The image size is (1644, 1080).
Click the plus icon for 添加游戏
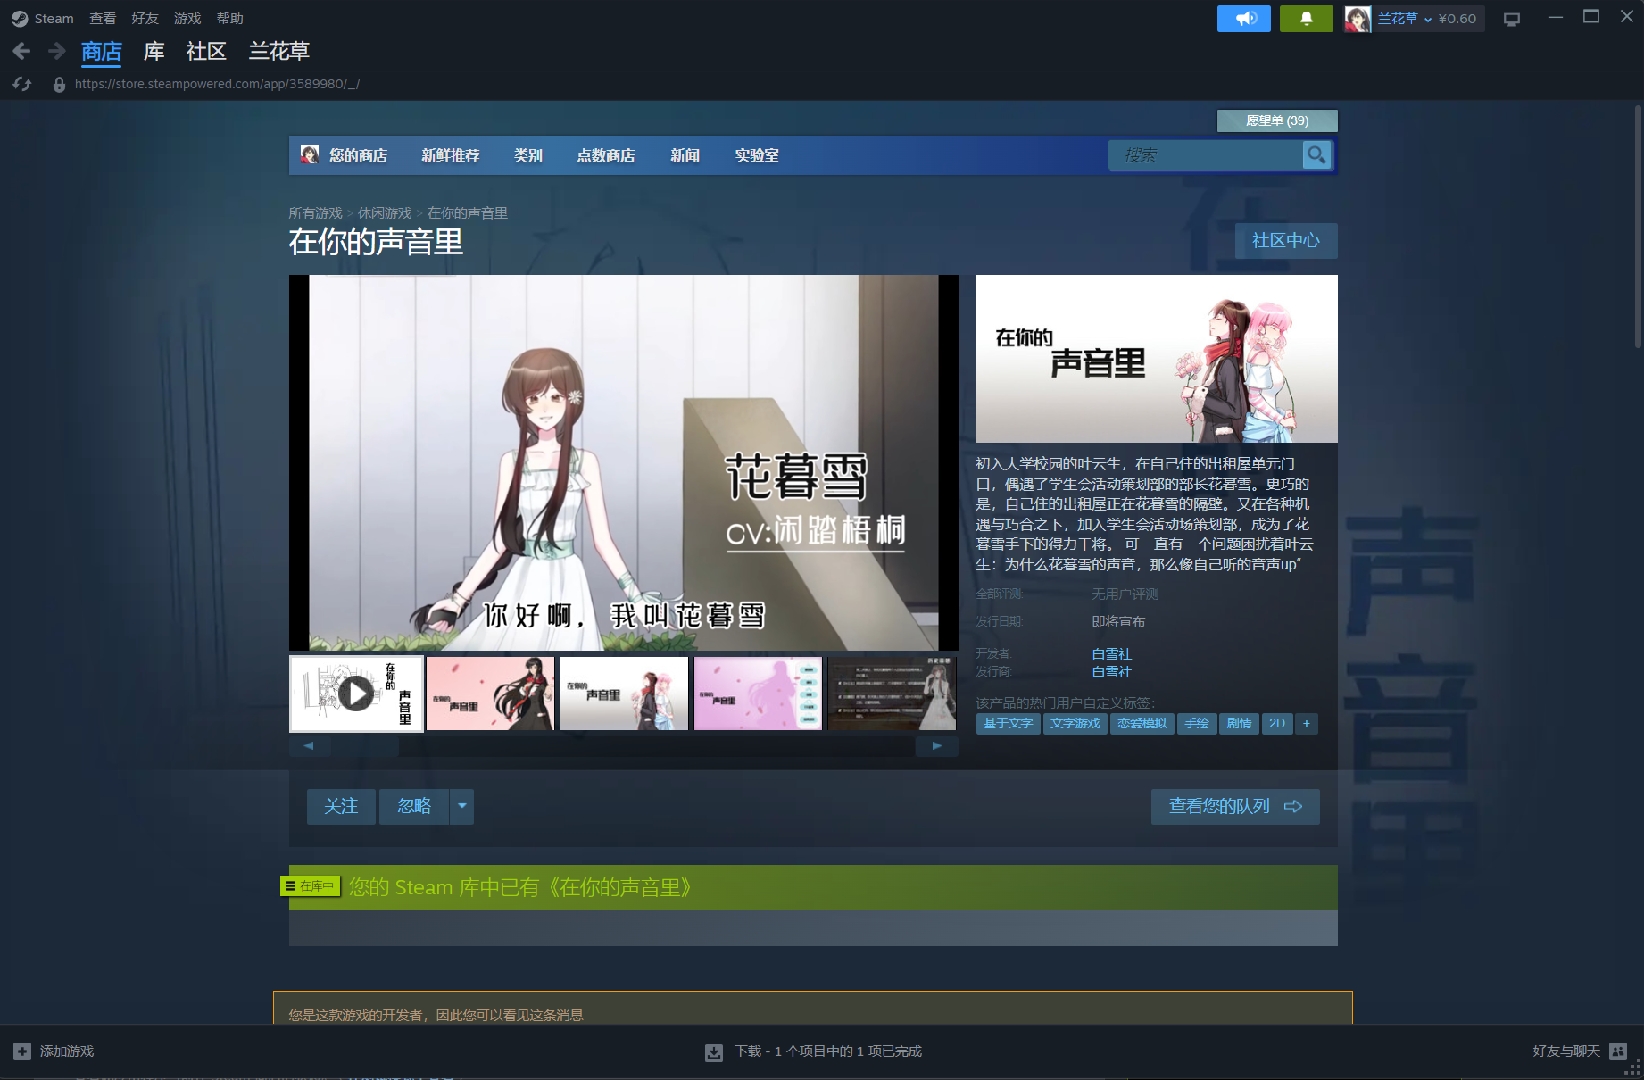(22, 1051)
